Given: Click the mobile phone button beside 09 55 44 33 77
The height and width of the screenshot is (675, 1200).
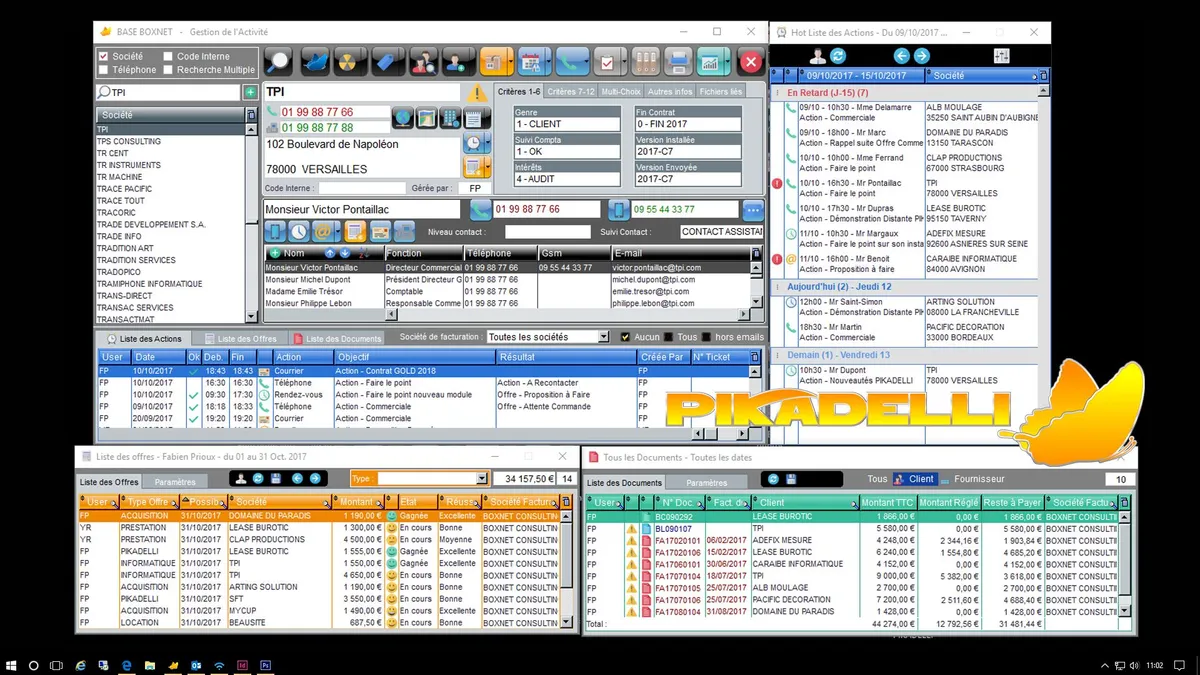Looking at the screenshot, I should click(619, 210).
